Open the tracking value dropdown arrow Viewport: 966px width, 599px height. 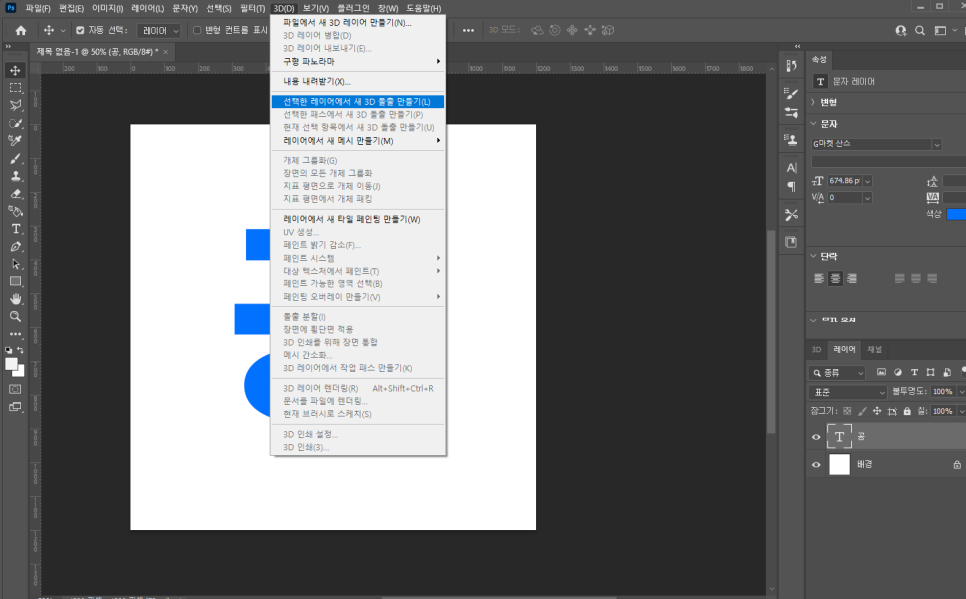(867, 198)
